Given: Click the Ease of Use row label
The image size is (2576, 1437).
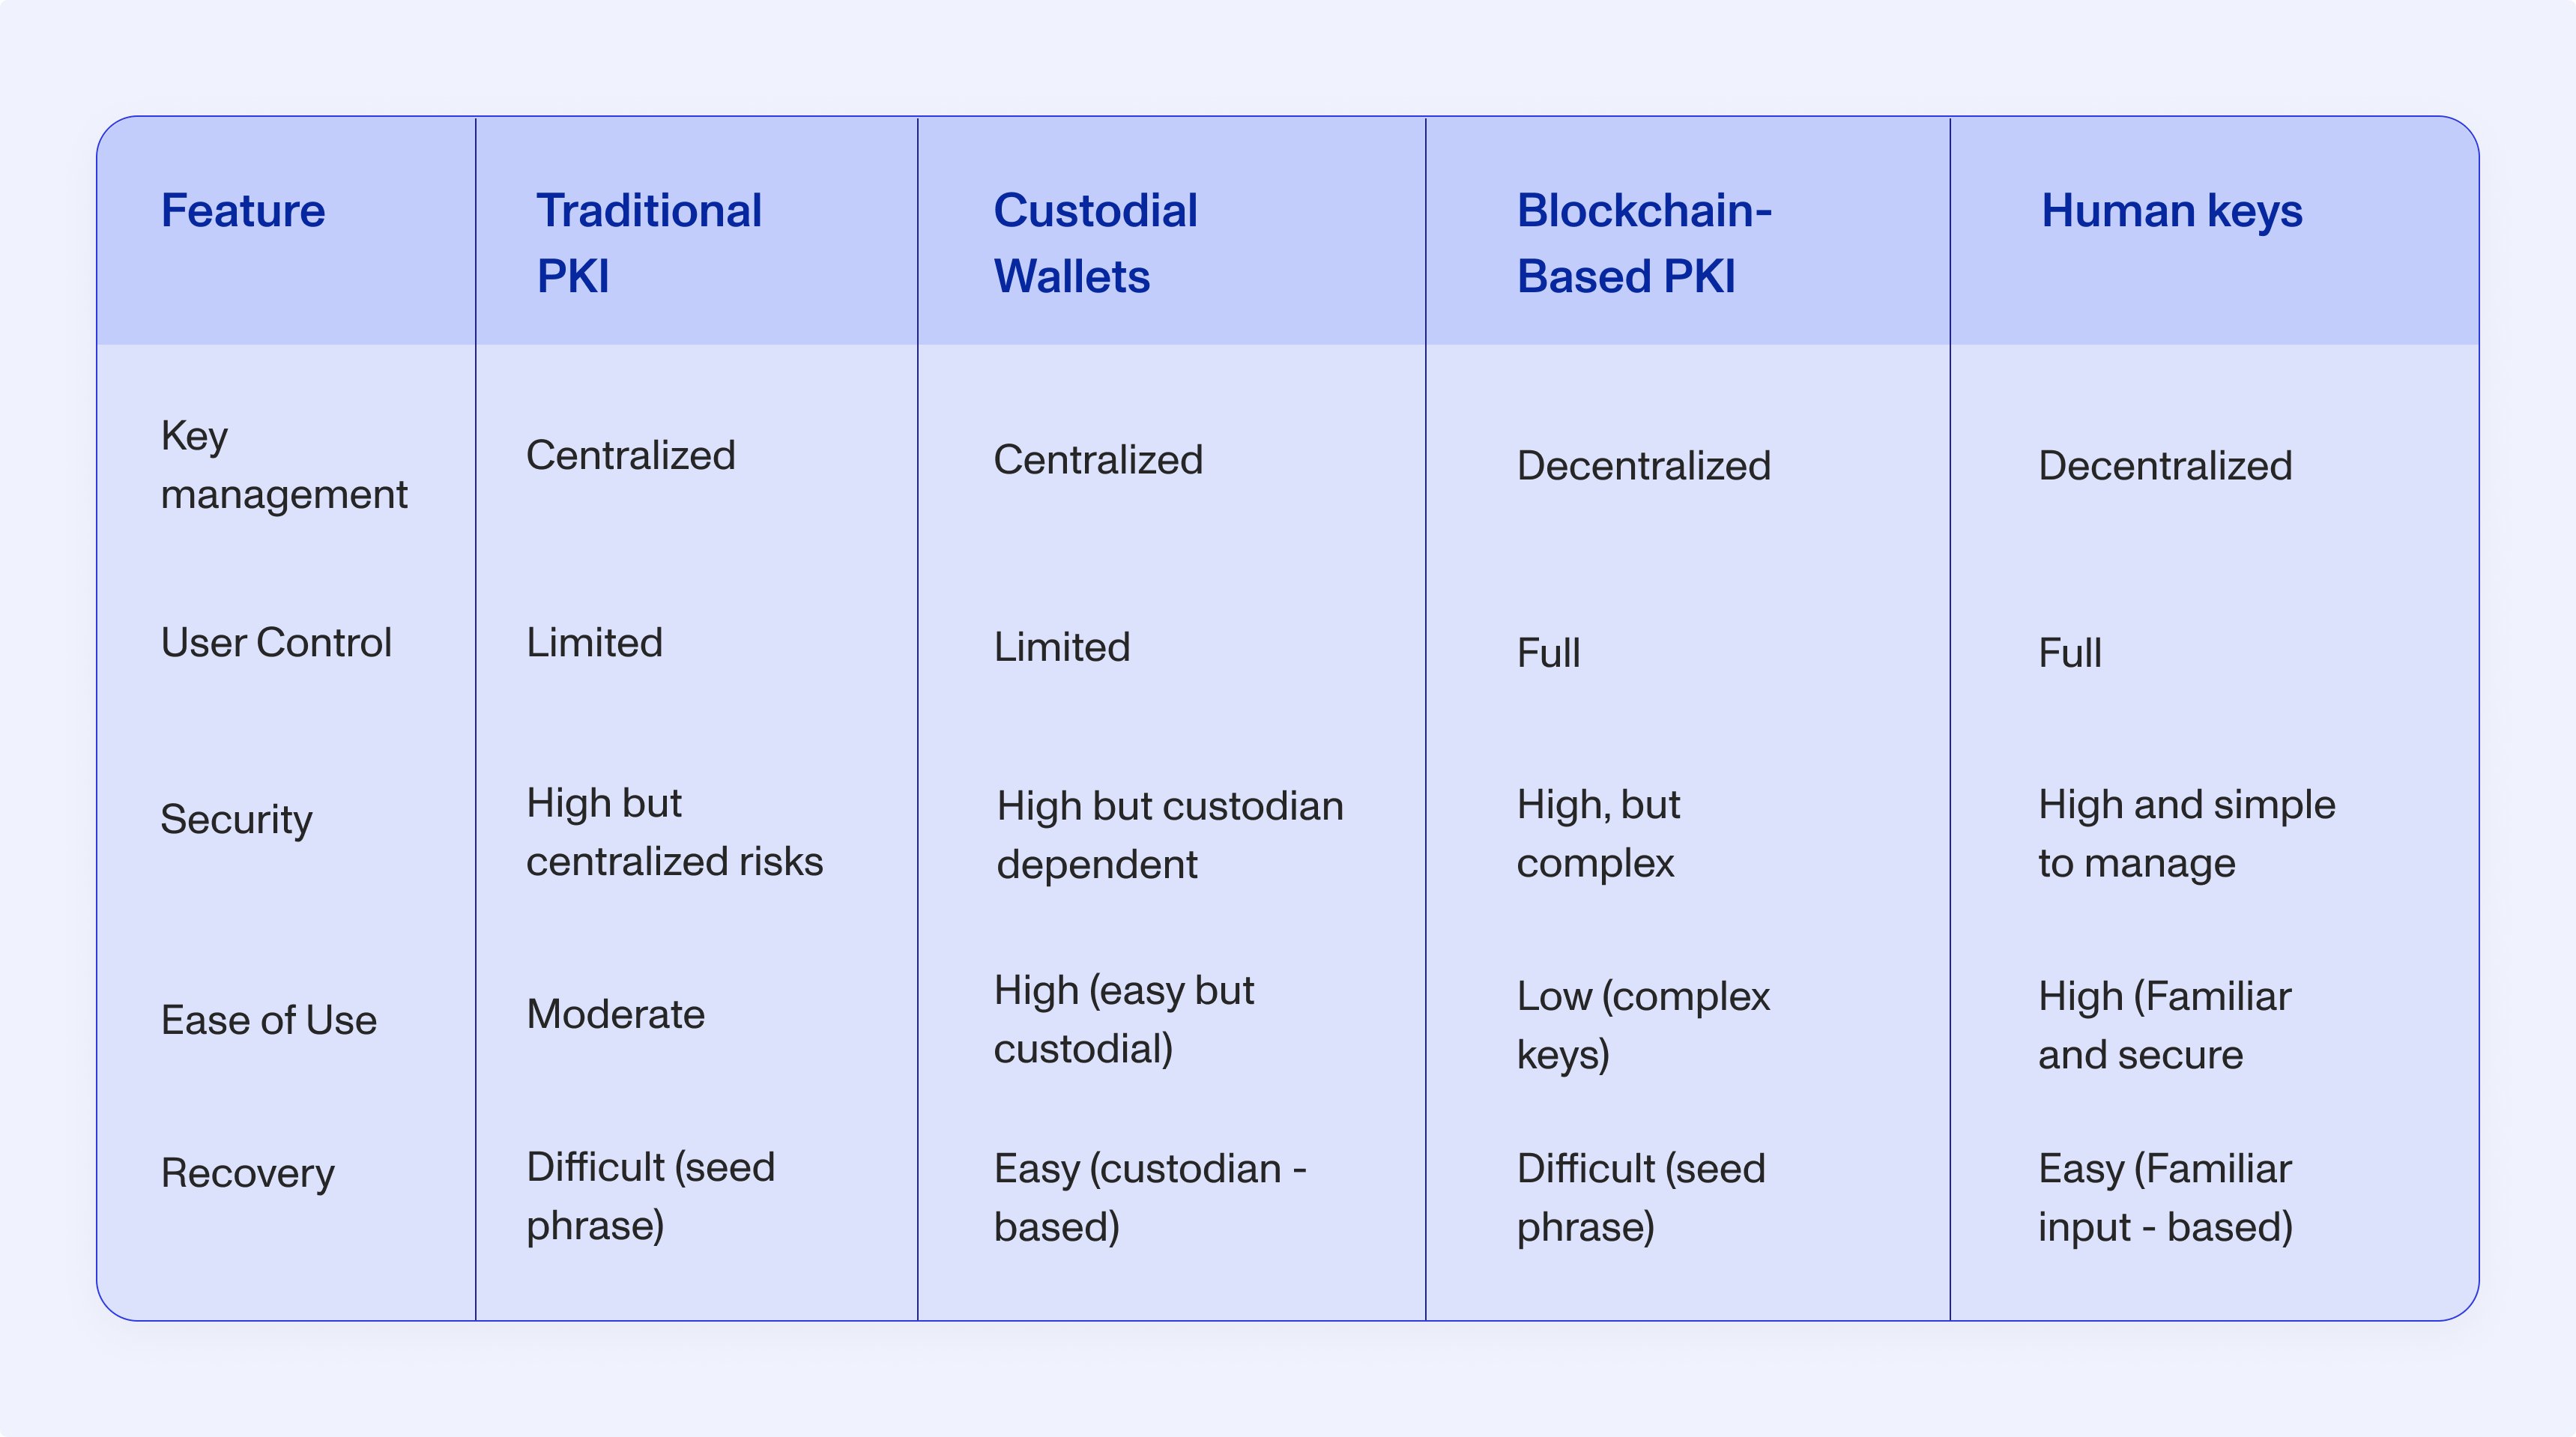Looking at the screenshot, I should coord(269,1020).
